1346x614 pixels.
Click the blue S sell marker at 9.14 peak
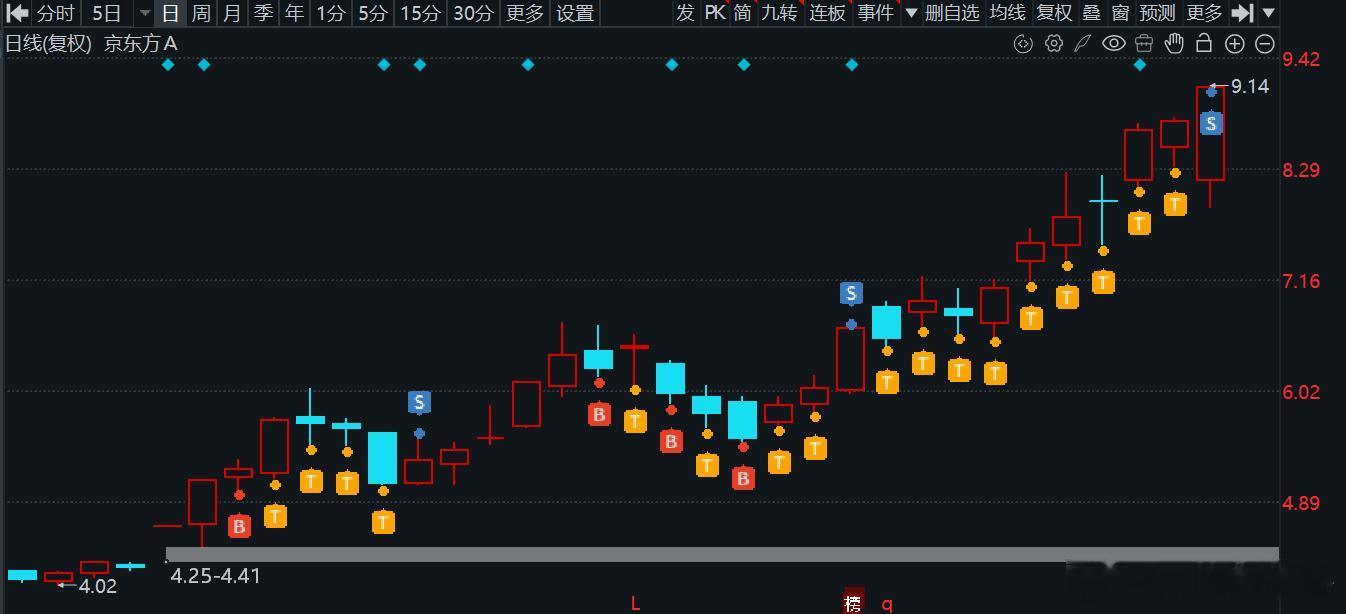pyautogui.click(x=1211, y=123)
